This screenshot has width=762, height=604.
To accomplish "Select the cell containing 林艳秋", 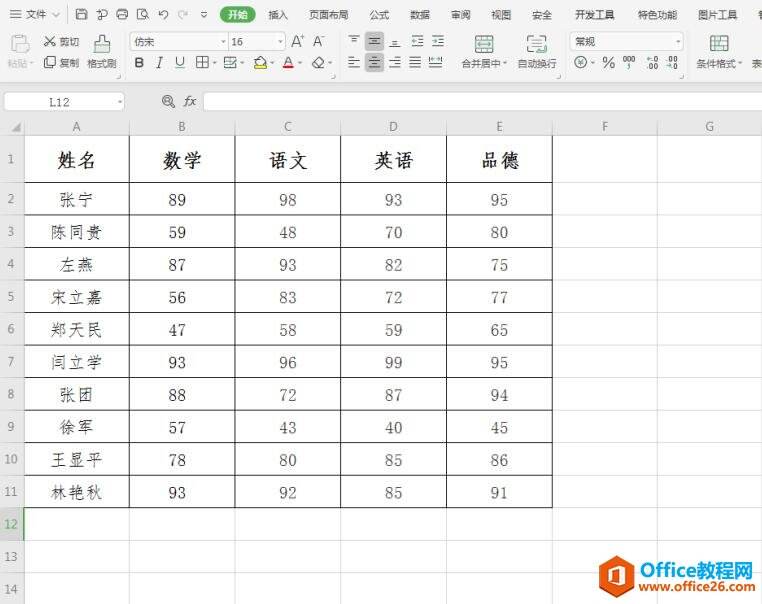I will (77, 492).
